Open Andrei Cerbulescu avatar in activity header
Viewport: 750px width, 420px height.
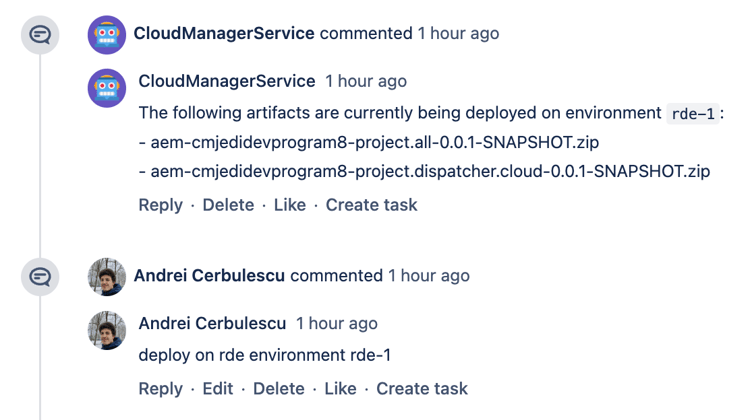point(107,276)
